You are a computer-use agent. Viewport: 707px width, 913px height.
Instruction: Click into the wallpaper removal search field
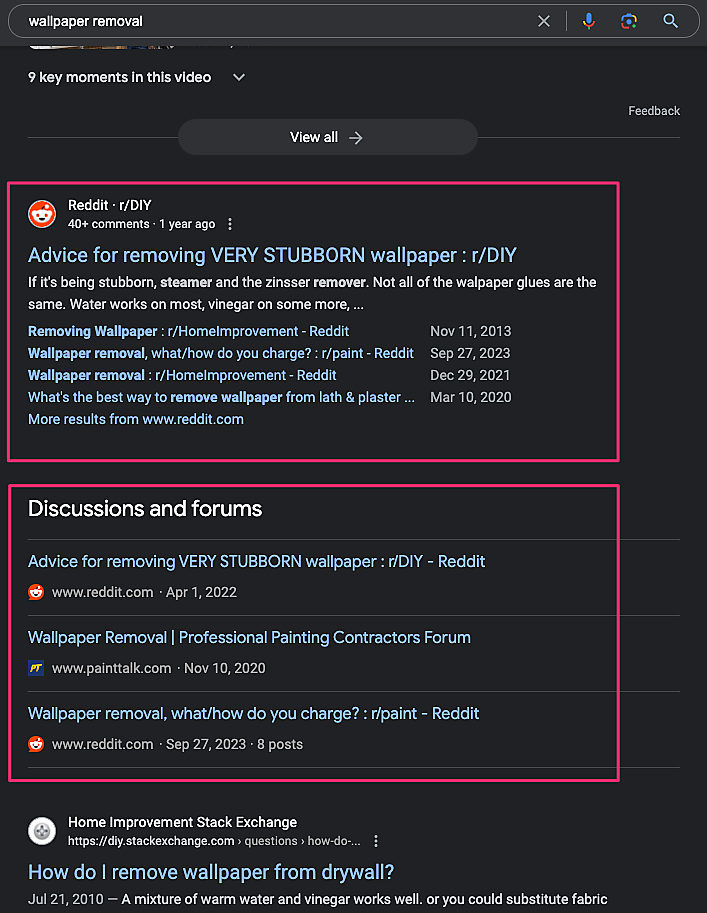point(270,21)
